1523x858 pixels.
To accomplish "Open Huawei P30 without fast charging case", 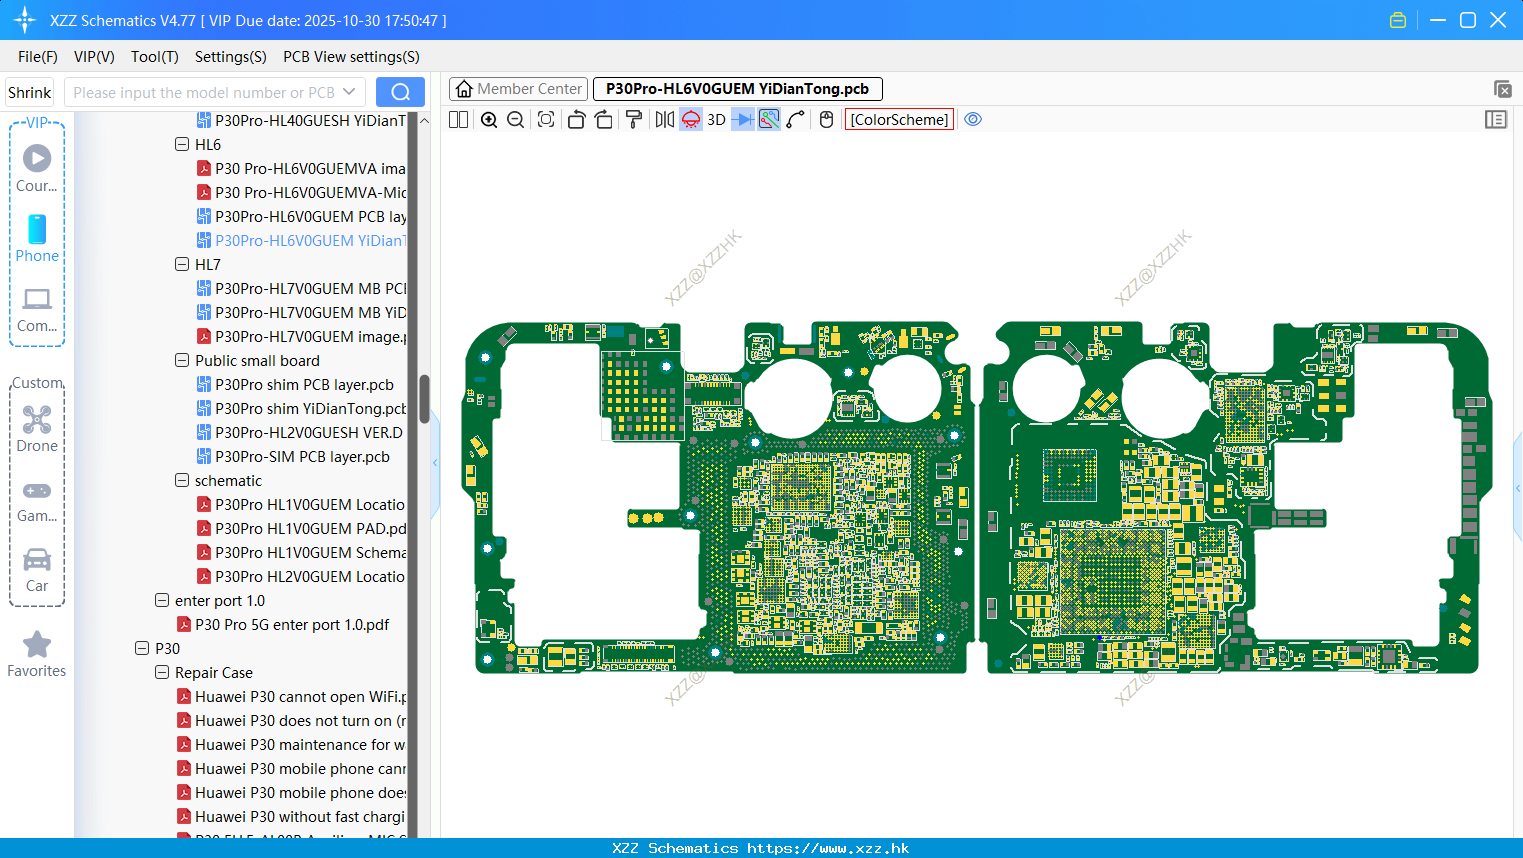I will pos(291,816).
